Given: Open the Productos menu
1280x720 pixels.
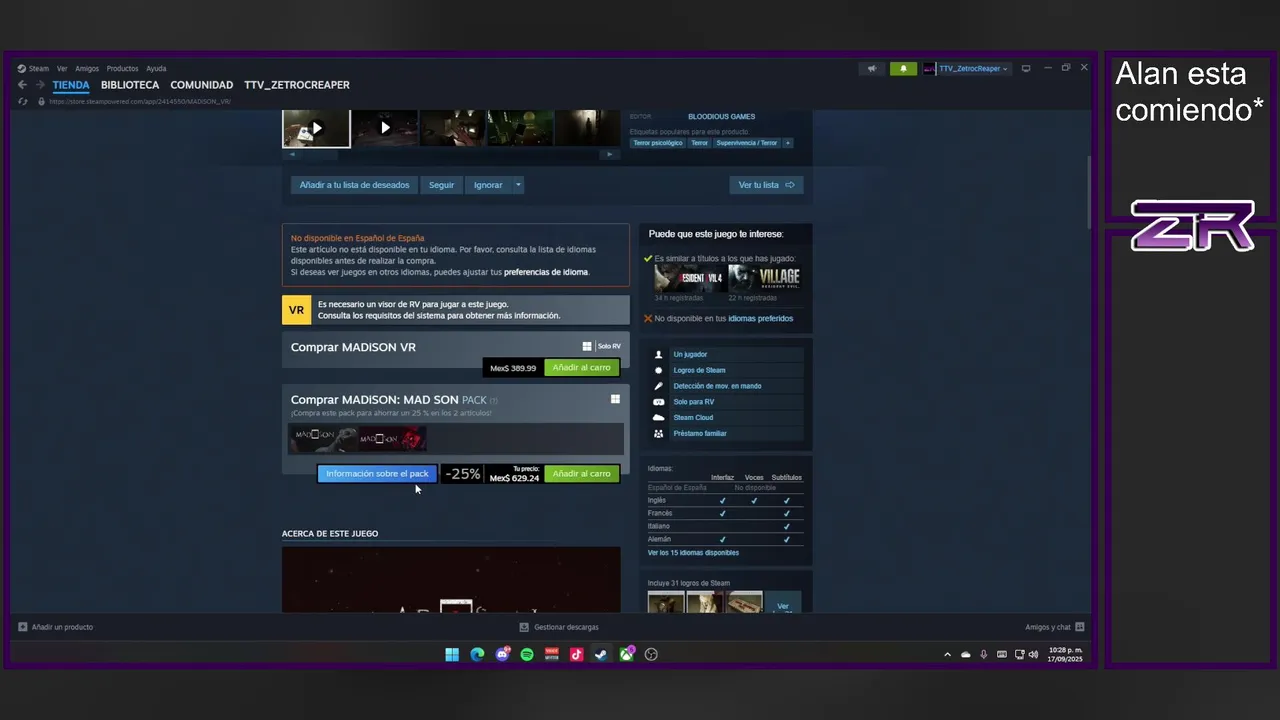Looking at the screenshot, I should (x=122, y=69).
